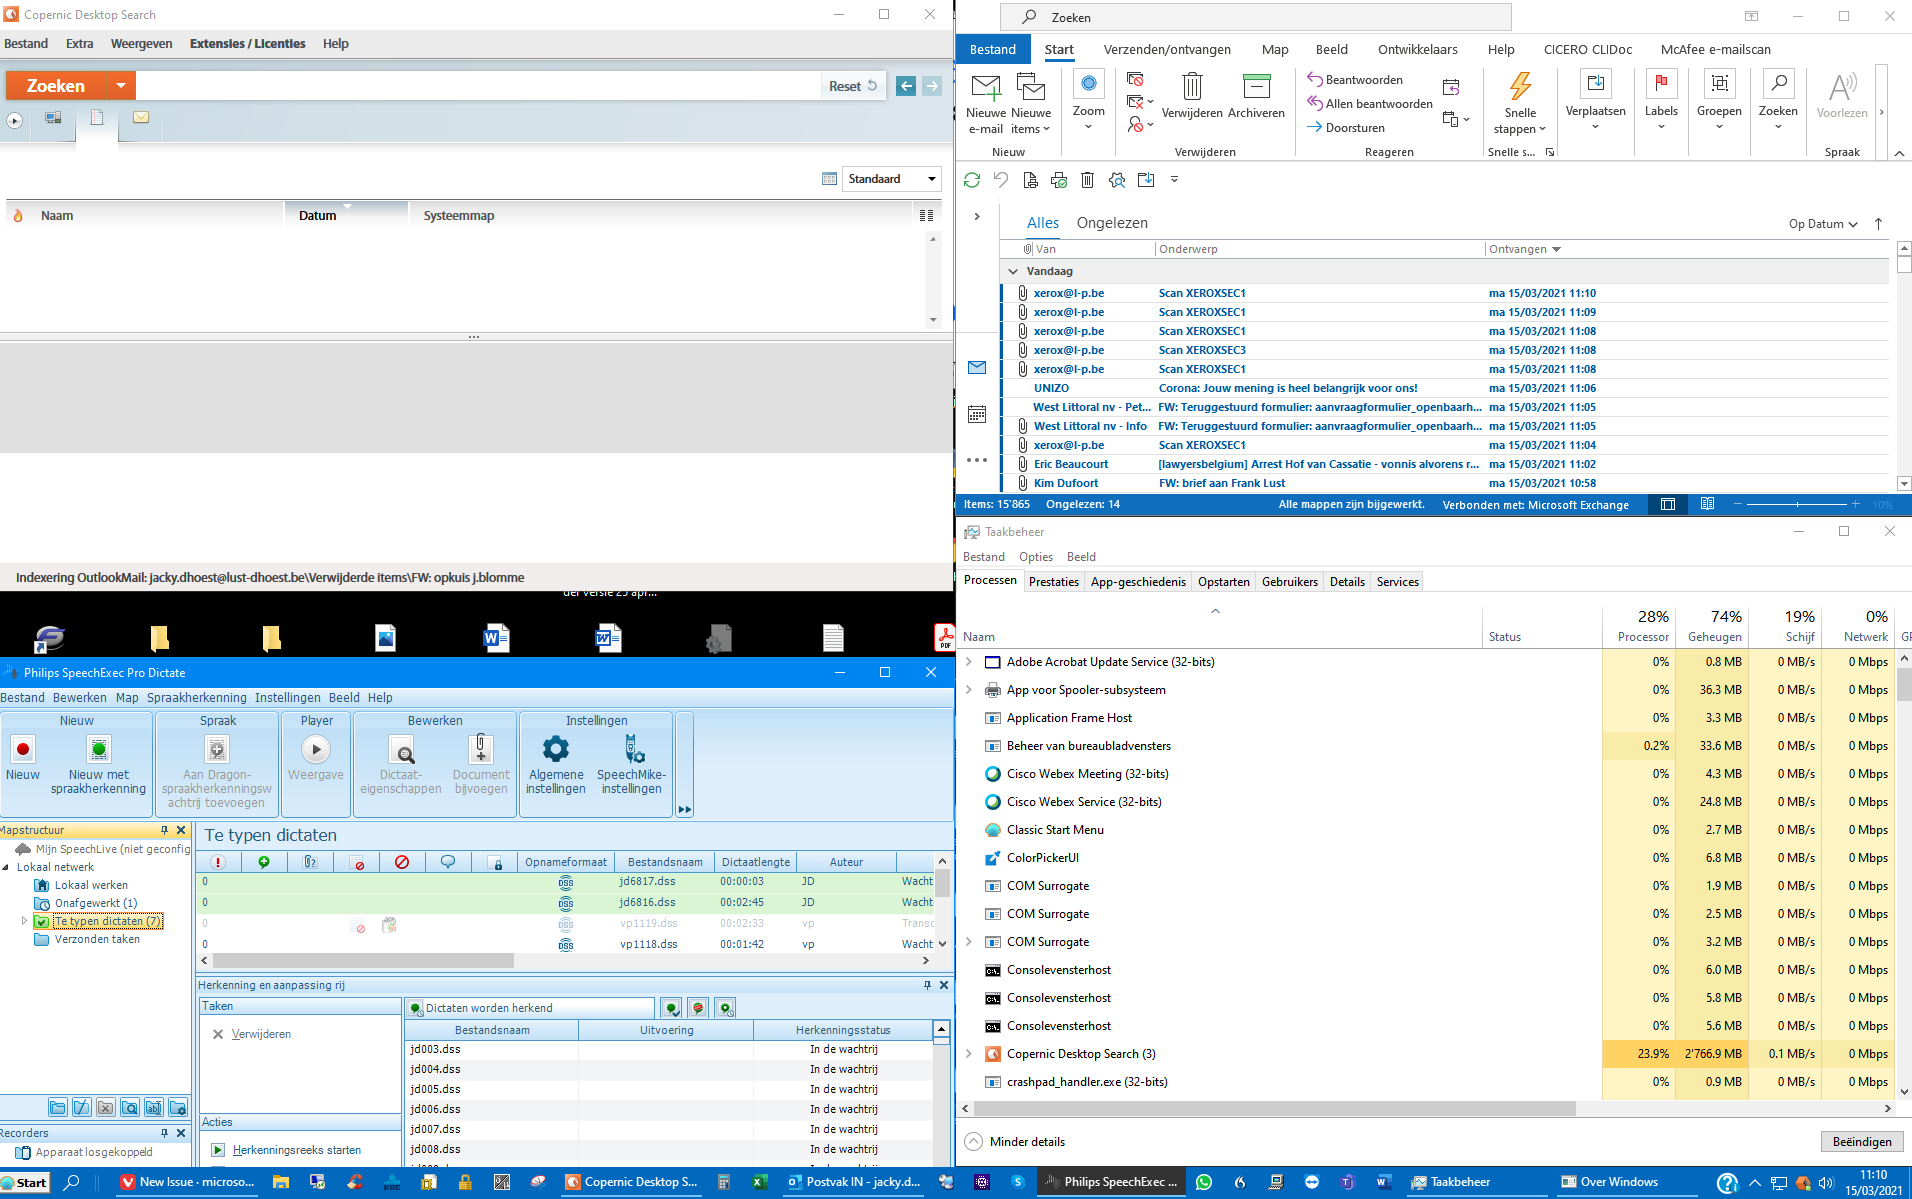Open UNIZO Corona email in Outlook
Image resolution: width=1912 pixels, height=1199 pixels.
tap(1444, 388)
